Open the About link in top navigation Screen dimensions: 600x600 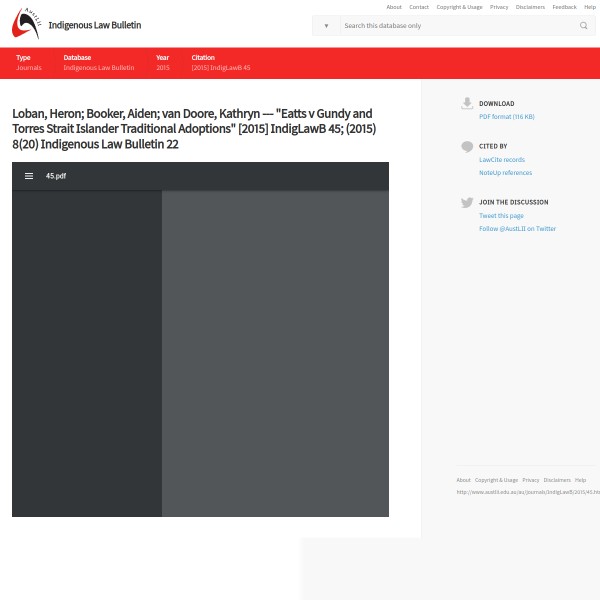pos(394,7)
